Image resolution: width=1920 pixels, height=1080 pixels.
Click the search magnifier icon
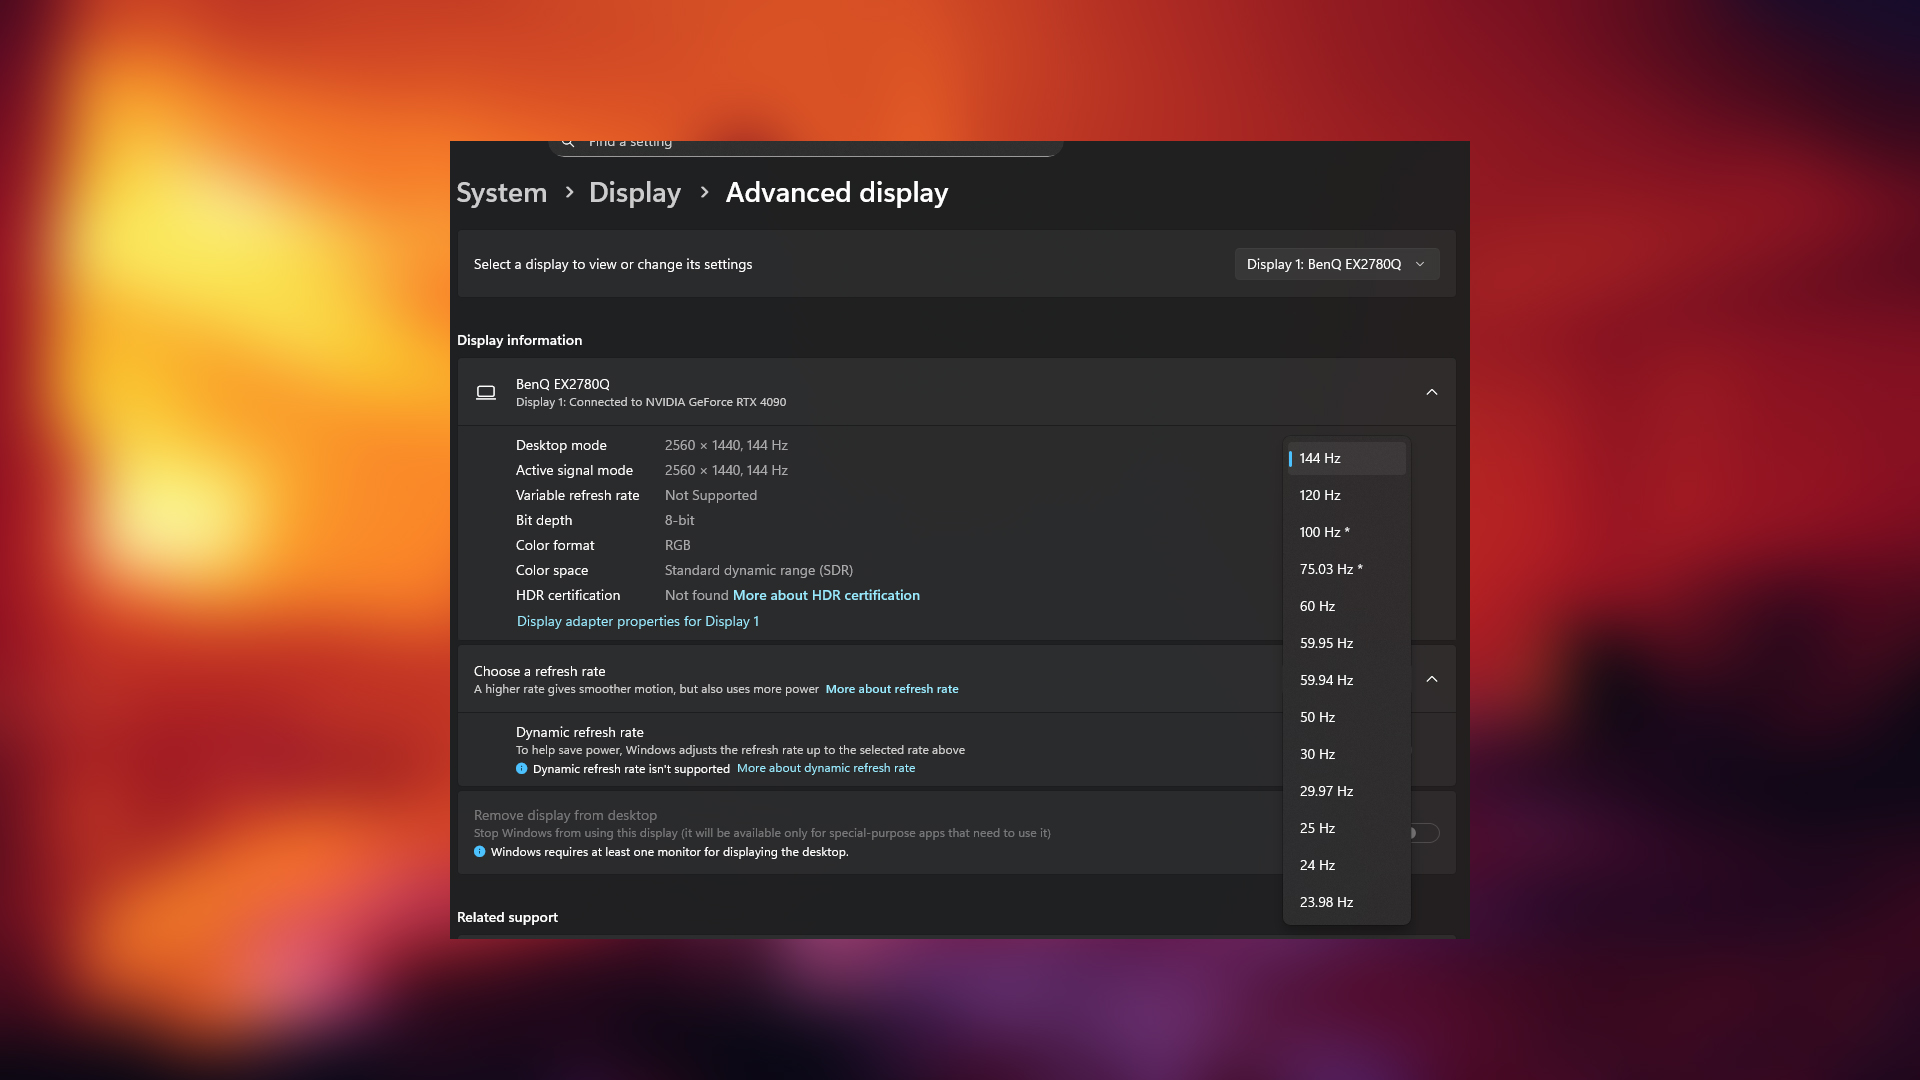pos(568,143)
